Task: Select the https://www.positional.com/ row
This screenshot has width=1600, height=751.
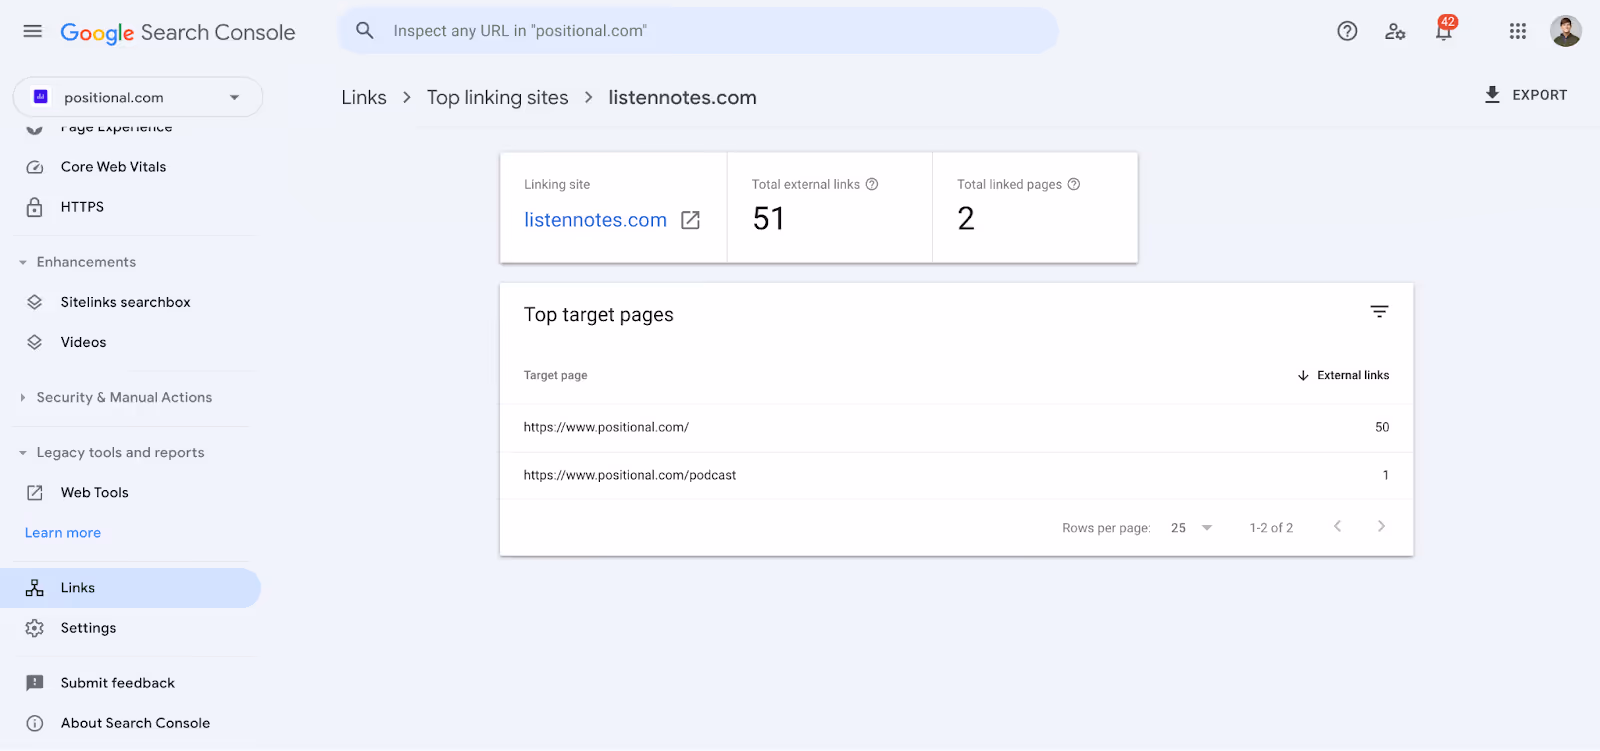Action: (x=956, y=428)
